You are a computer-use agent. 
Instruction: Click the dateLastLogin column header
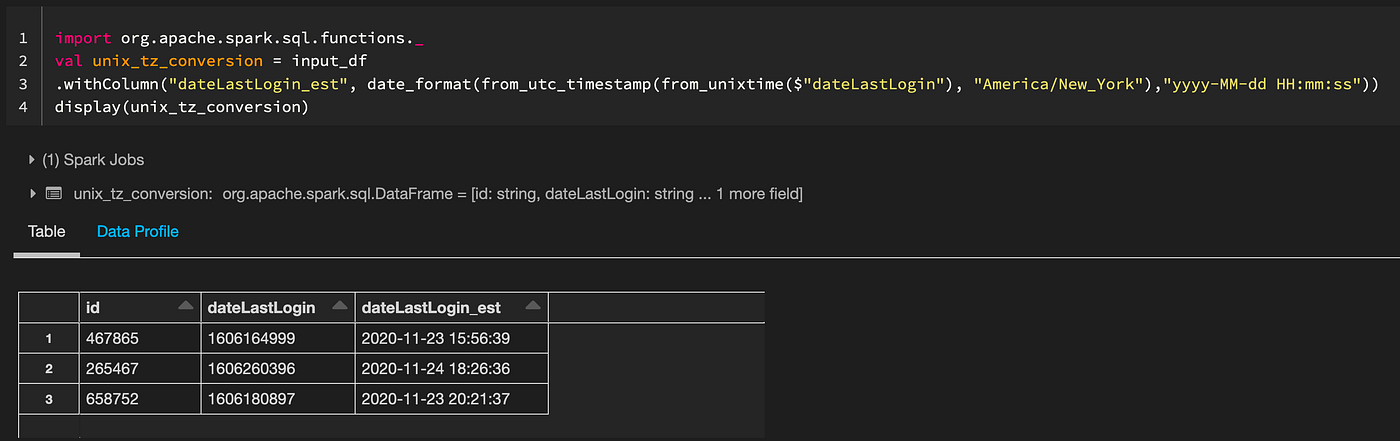point(261,308)
